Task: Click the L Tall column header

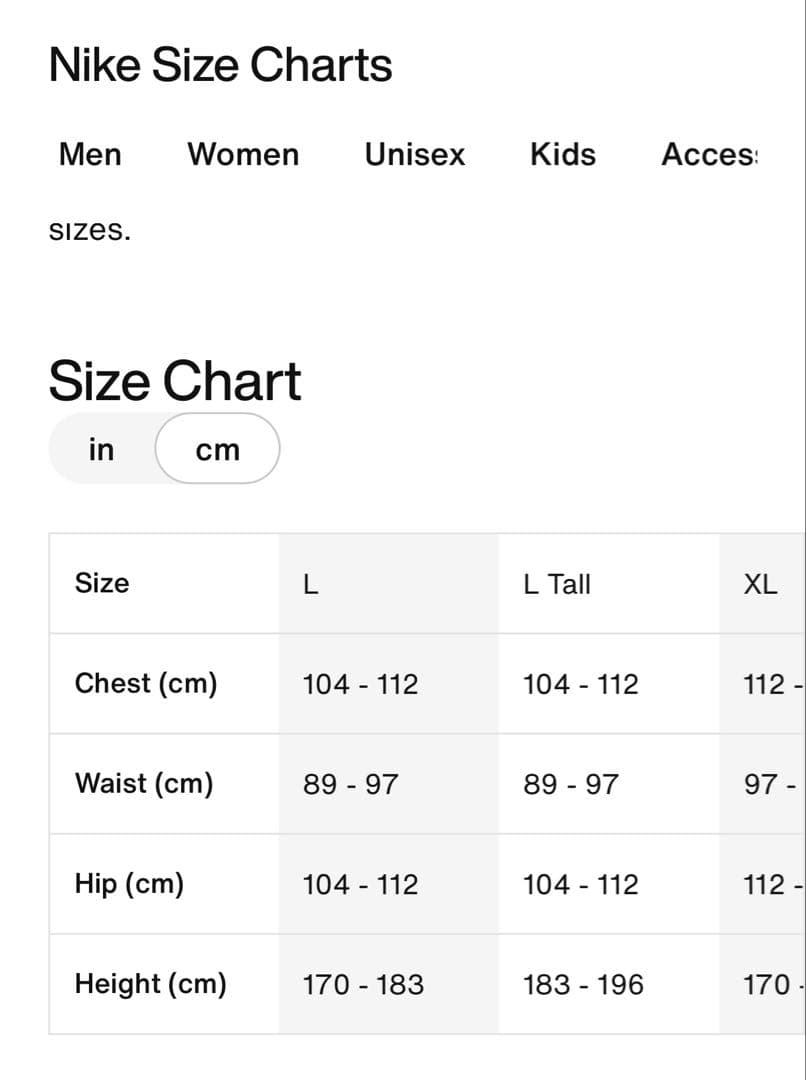Action: pyautogui.click(x=557, y=584)
